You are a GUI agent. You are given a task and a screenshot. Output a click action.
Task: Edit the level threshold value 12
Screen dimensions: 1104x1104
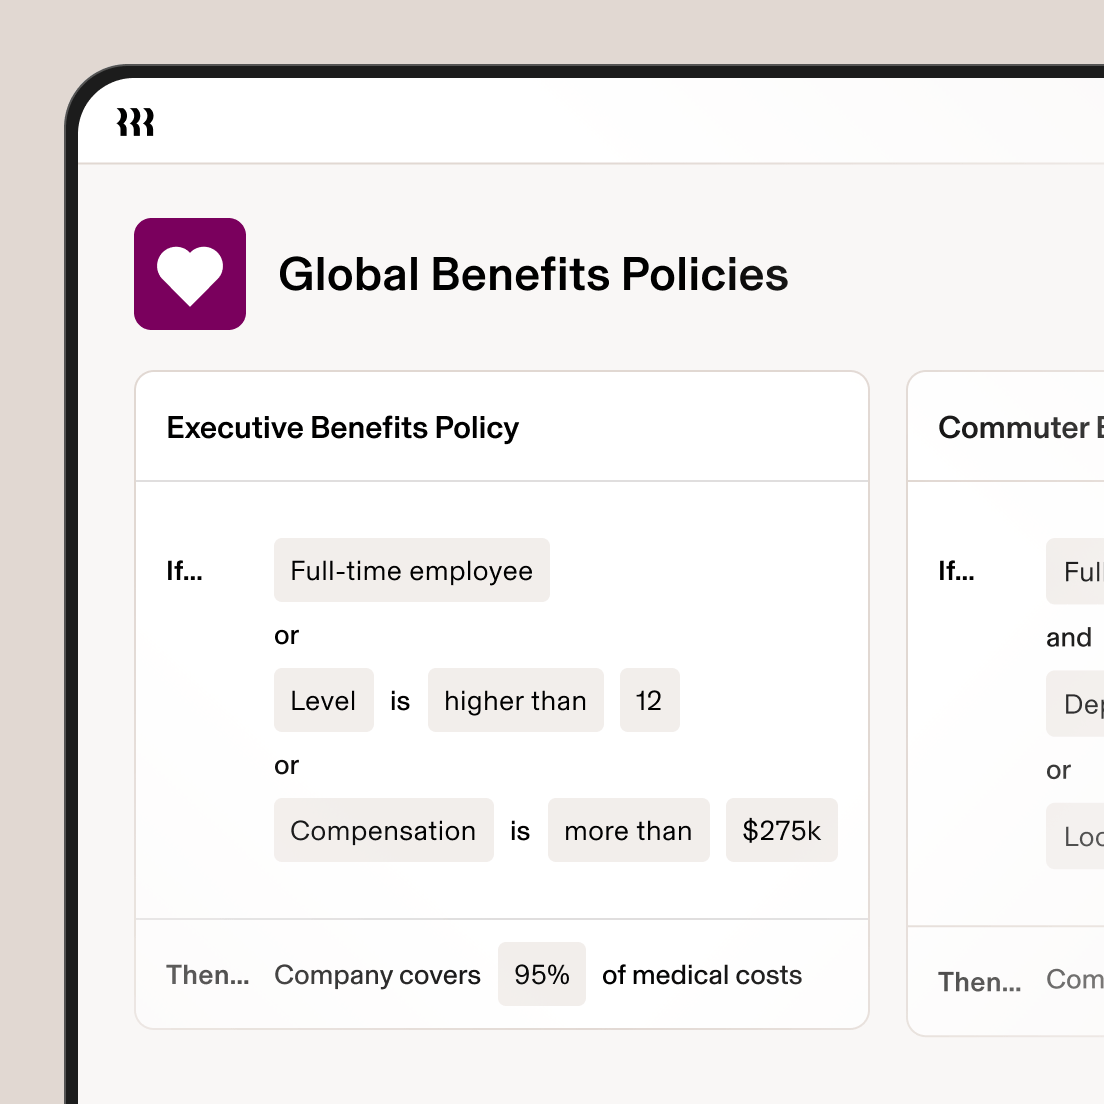point(649,700)
